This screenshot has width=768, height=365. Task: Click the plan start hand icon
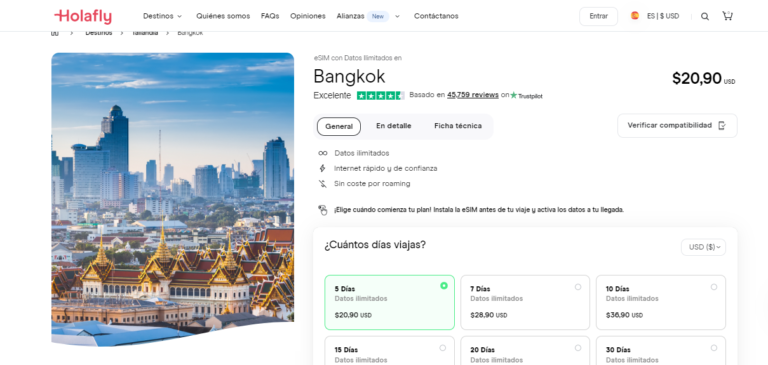point(323,210)
